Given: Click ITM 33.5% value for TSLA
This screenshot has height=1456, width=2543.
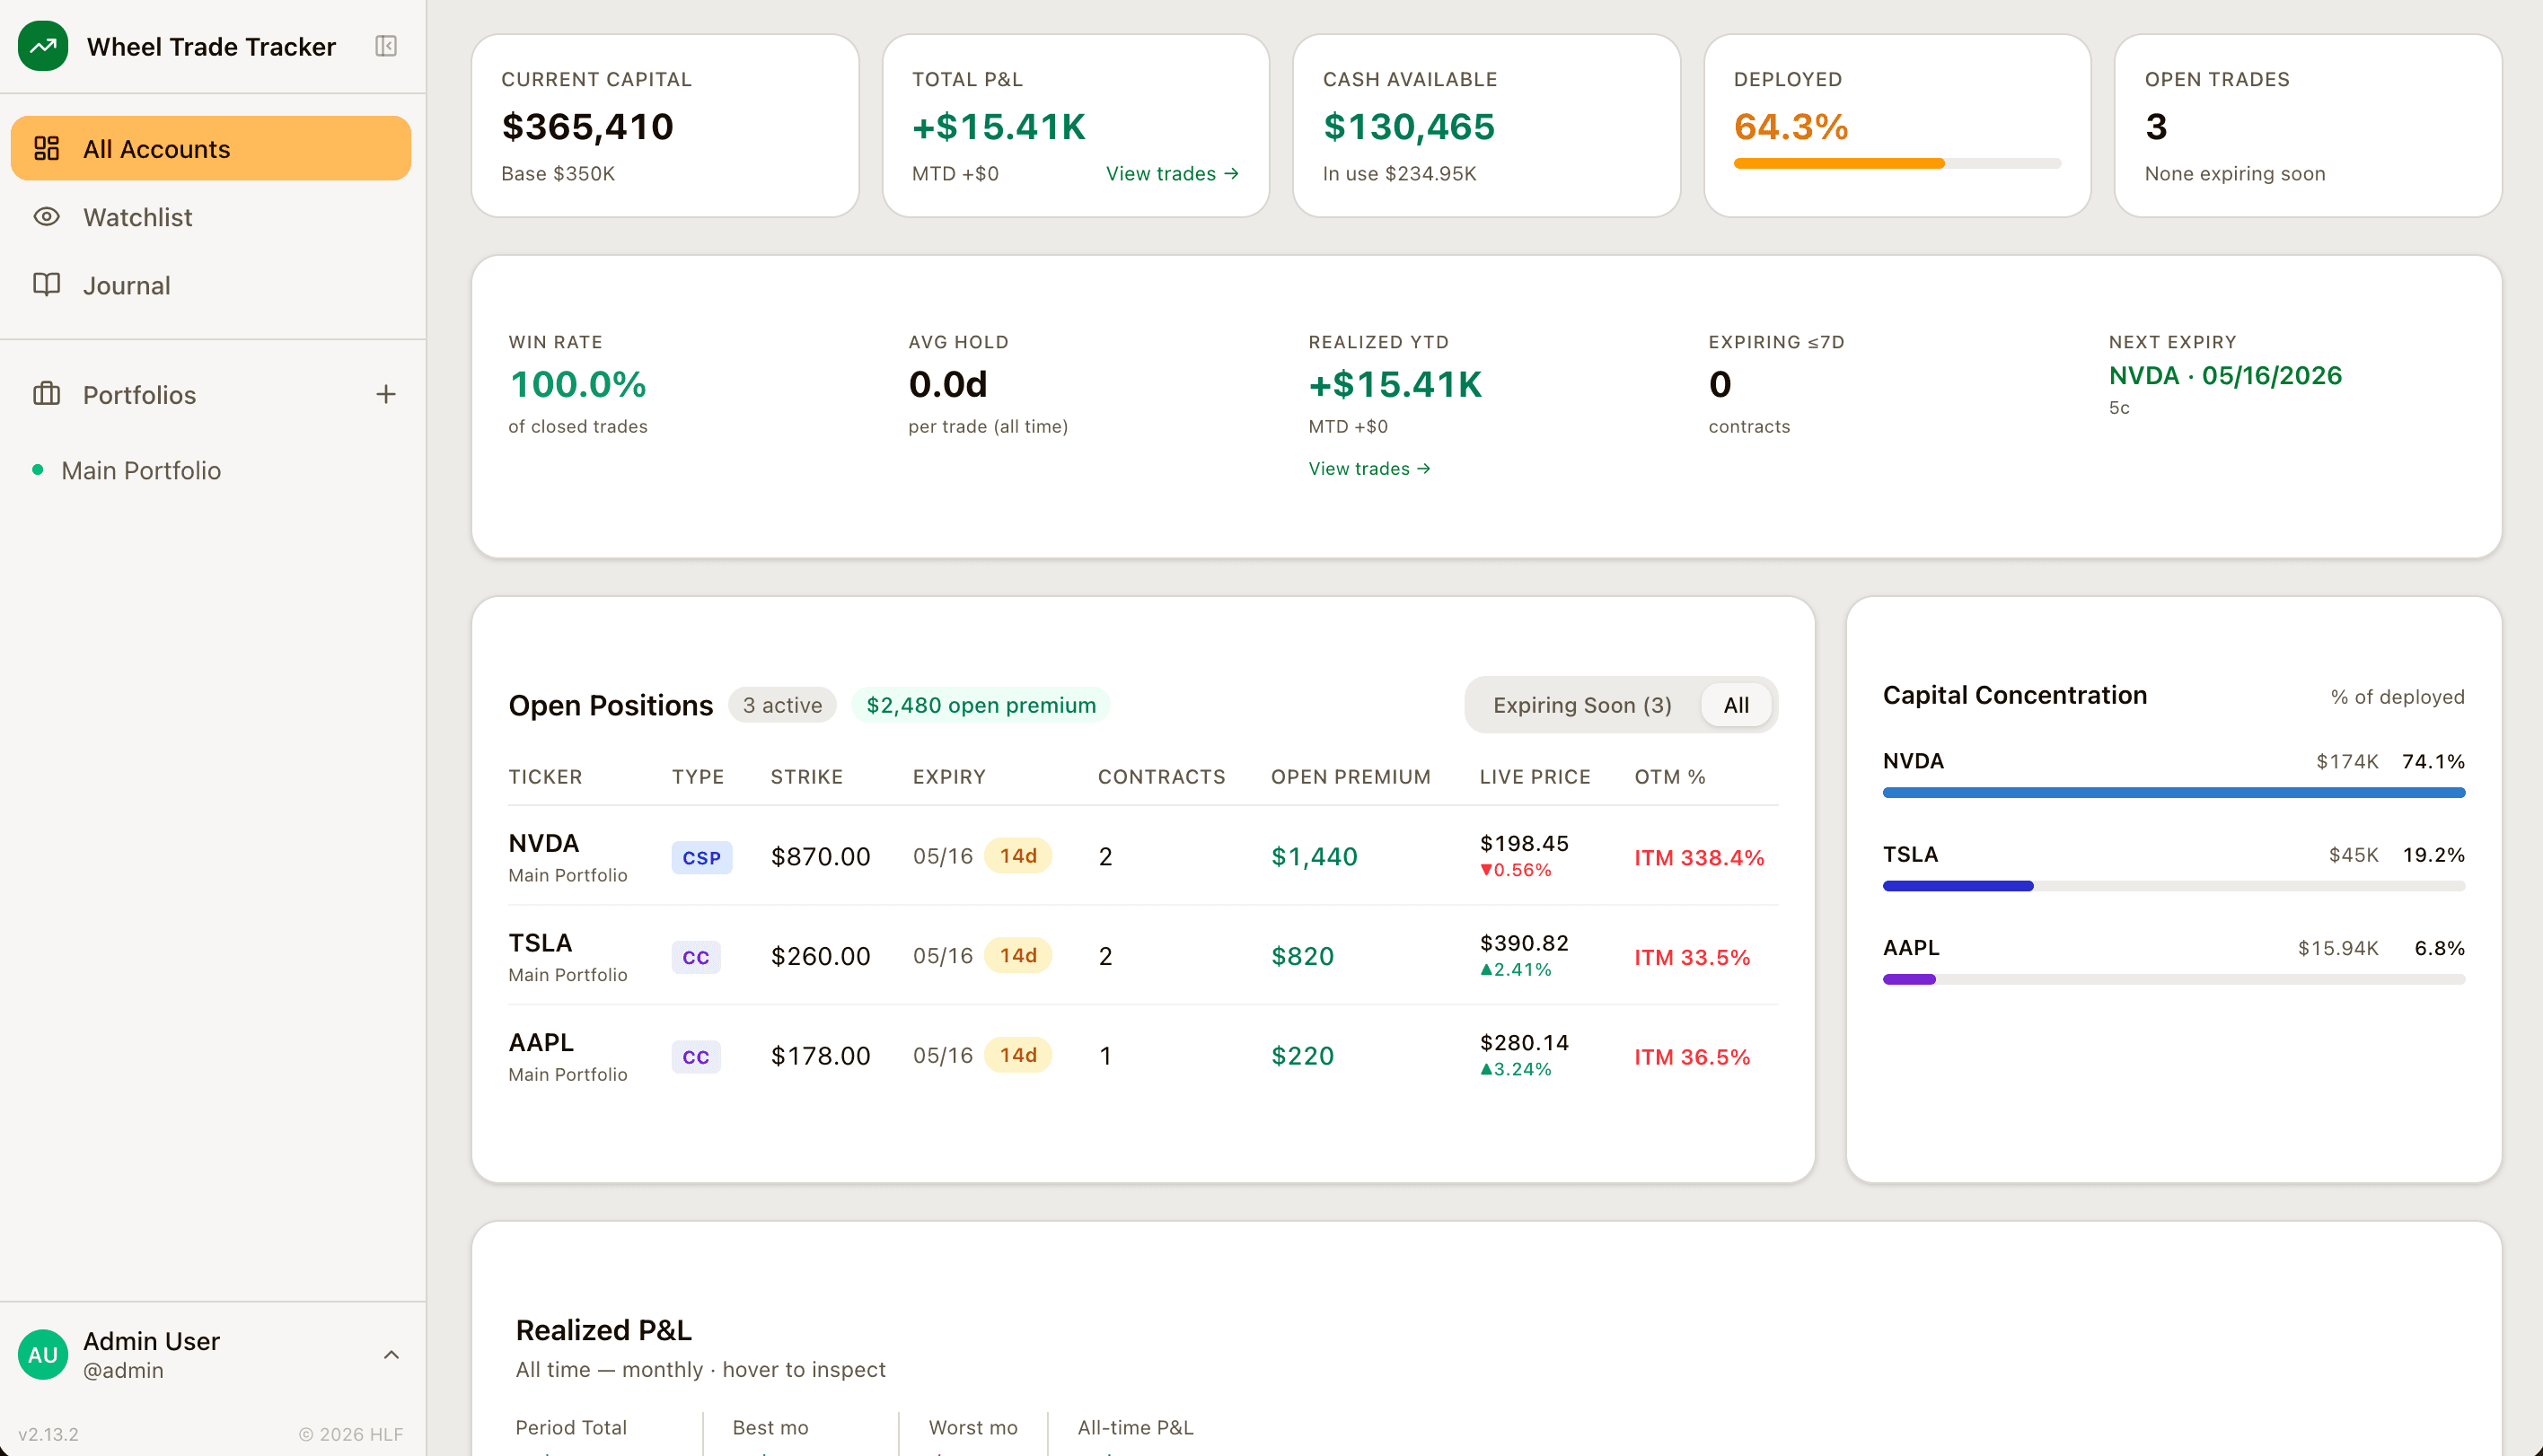Looking at the screenshot, I should pos(1692,957).
